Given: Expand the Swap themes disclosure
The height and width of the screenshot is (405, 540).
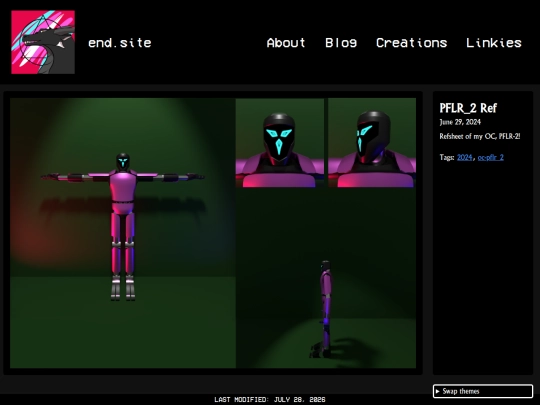Looking at the screenshot, I should pyautogui.click(x=483, y=391).
